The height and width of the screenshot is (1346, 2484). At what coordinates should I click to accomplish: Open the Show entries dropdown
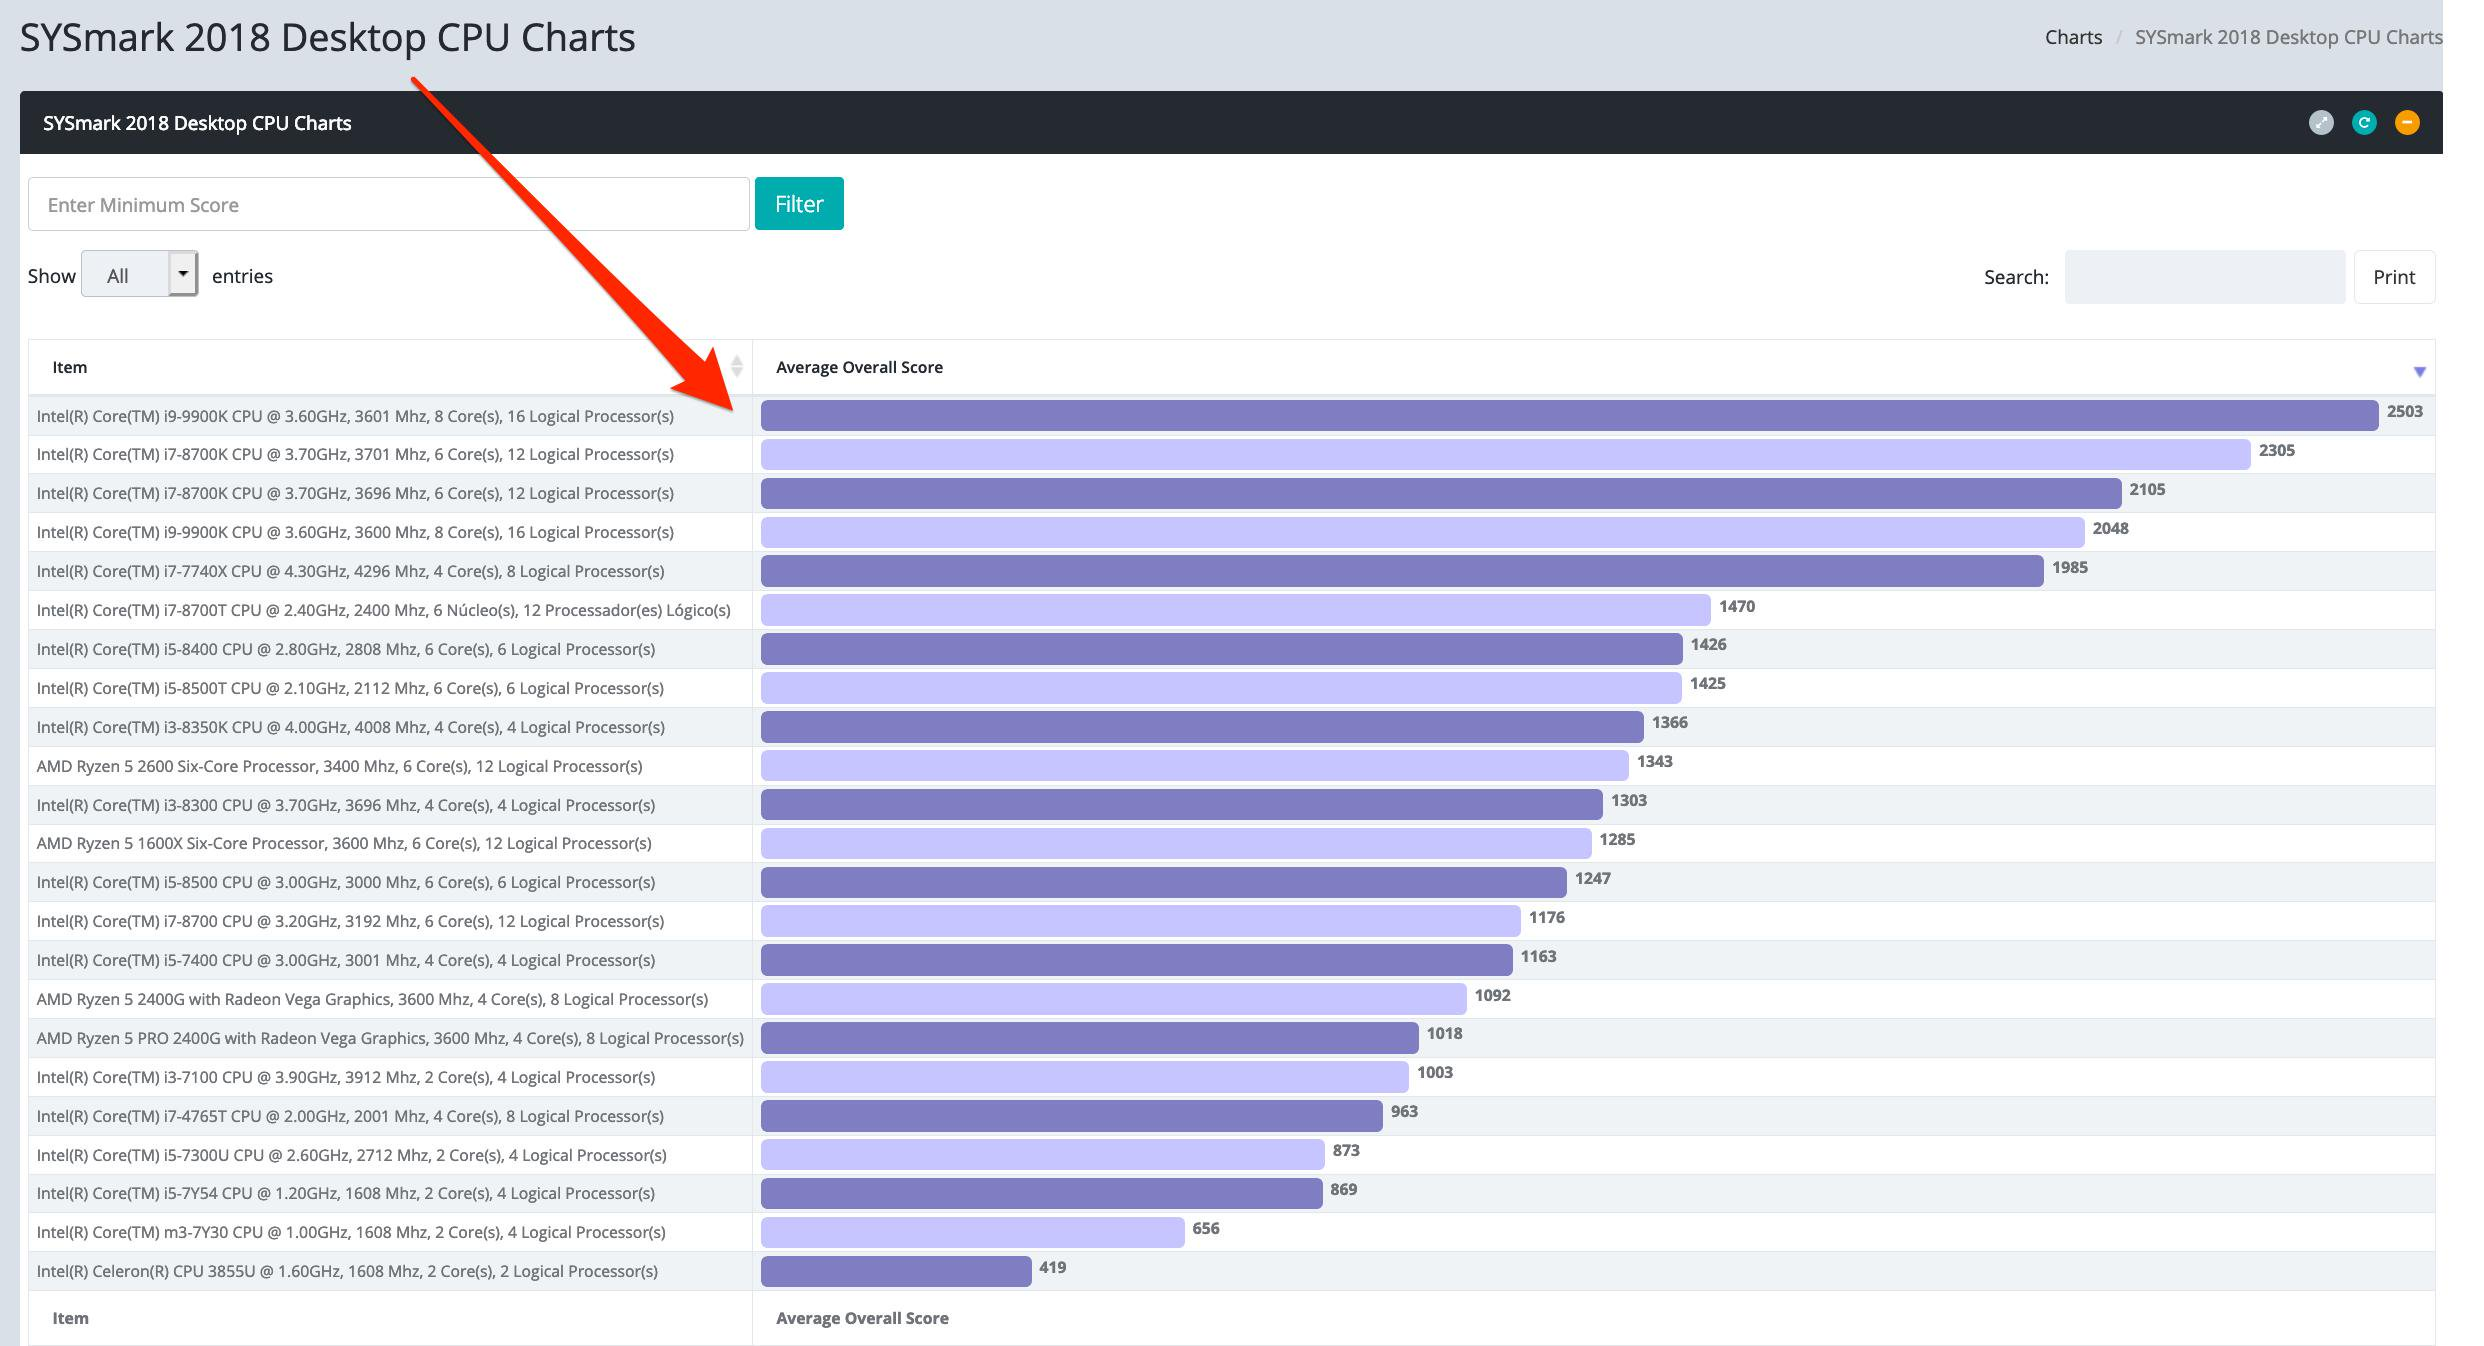(x=139, y=274)
